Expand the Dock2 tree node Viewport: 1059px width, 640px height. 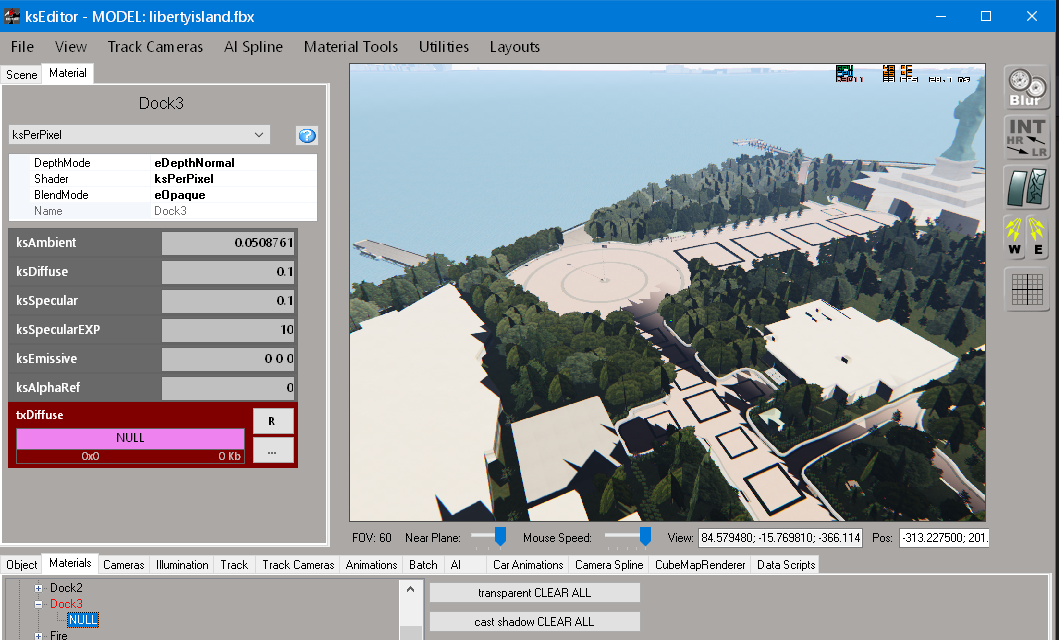38,588
